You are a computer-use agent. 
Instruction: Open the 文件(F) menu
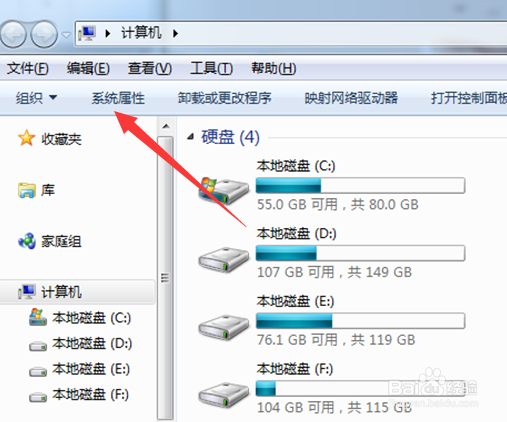click(x=28, y=68)
